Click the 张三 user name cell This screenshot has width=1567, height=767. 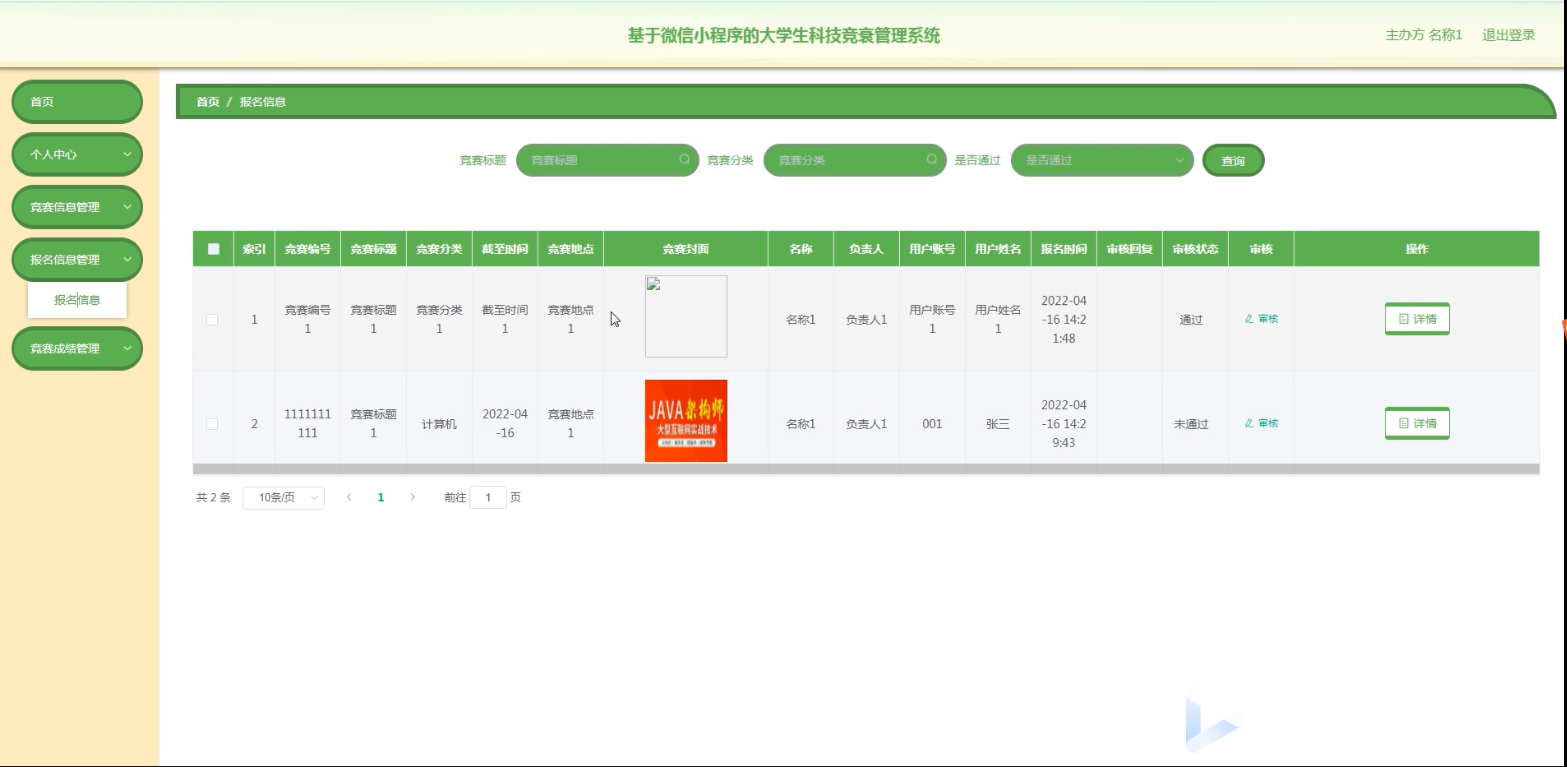pyautogui.click(x=998, y=424)
